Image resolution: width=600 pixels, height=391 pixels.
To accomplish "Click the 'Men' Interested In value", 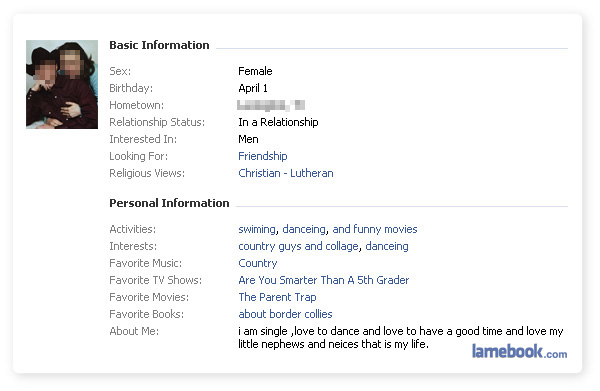I will click(x=248, y=139).
